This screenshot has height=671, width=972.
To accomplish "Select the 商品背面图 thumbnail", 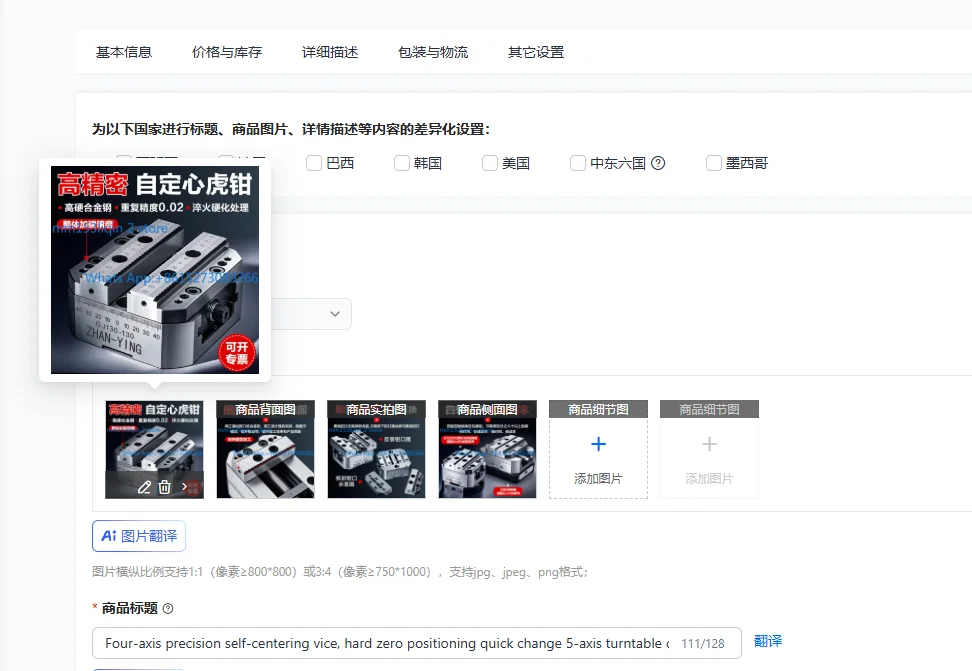I will [x=265, y=450].
